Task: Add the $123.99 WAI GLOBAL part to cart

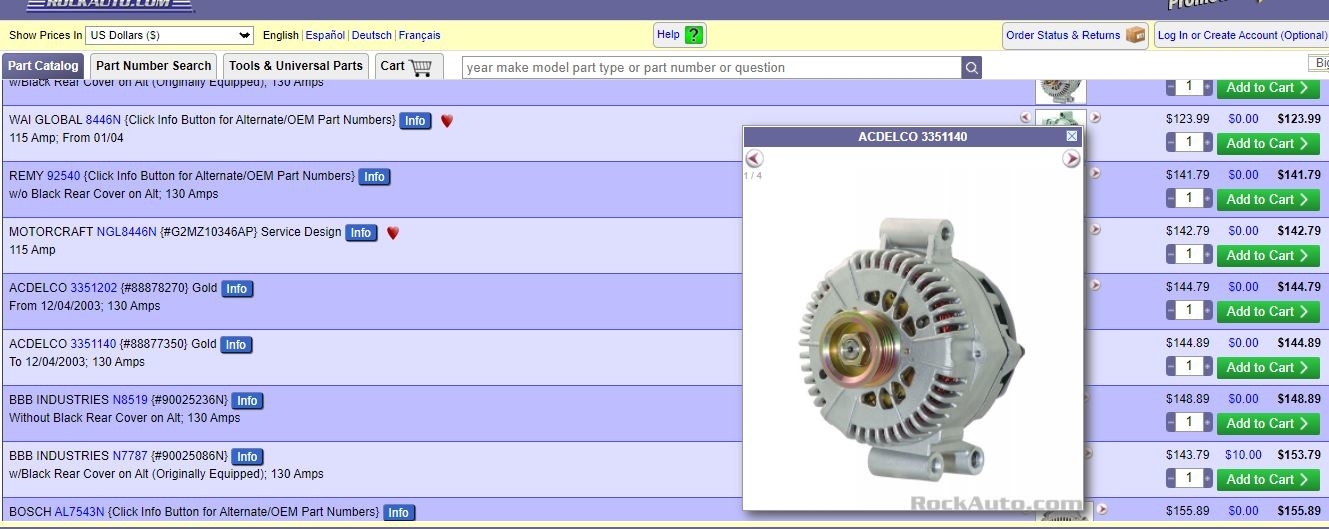Action: coord(1268,143)
